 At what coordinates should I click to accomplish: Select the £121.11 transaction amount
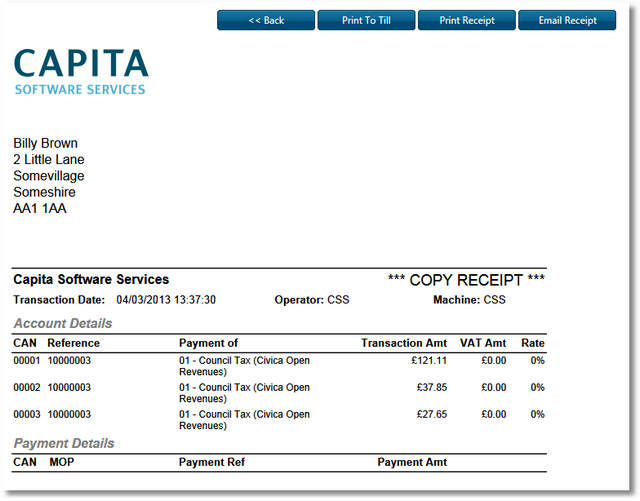pos(429,361)
